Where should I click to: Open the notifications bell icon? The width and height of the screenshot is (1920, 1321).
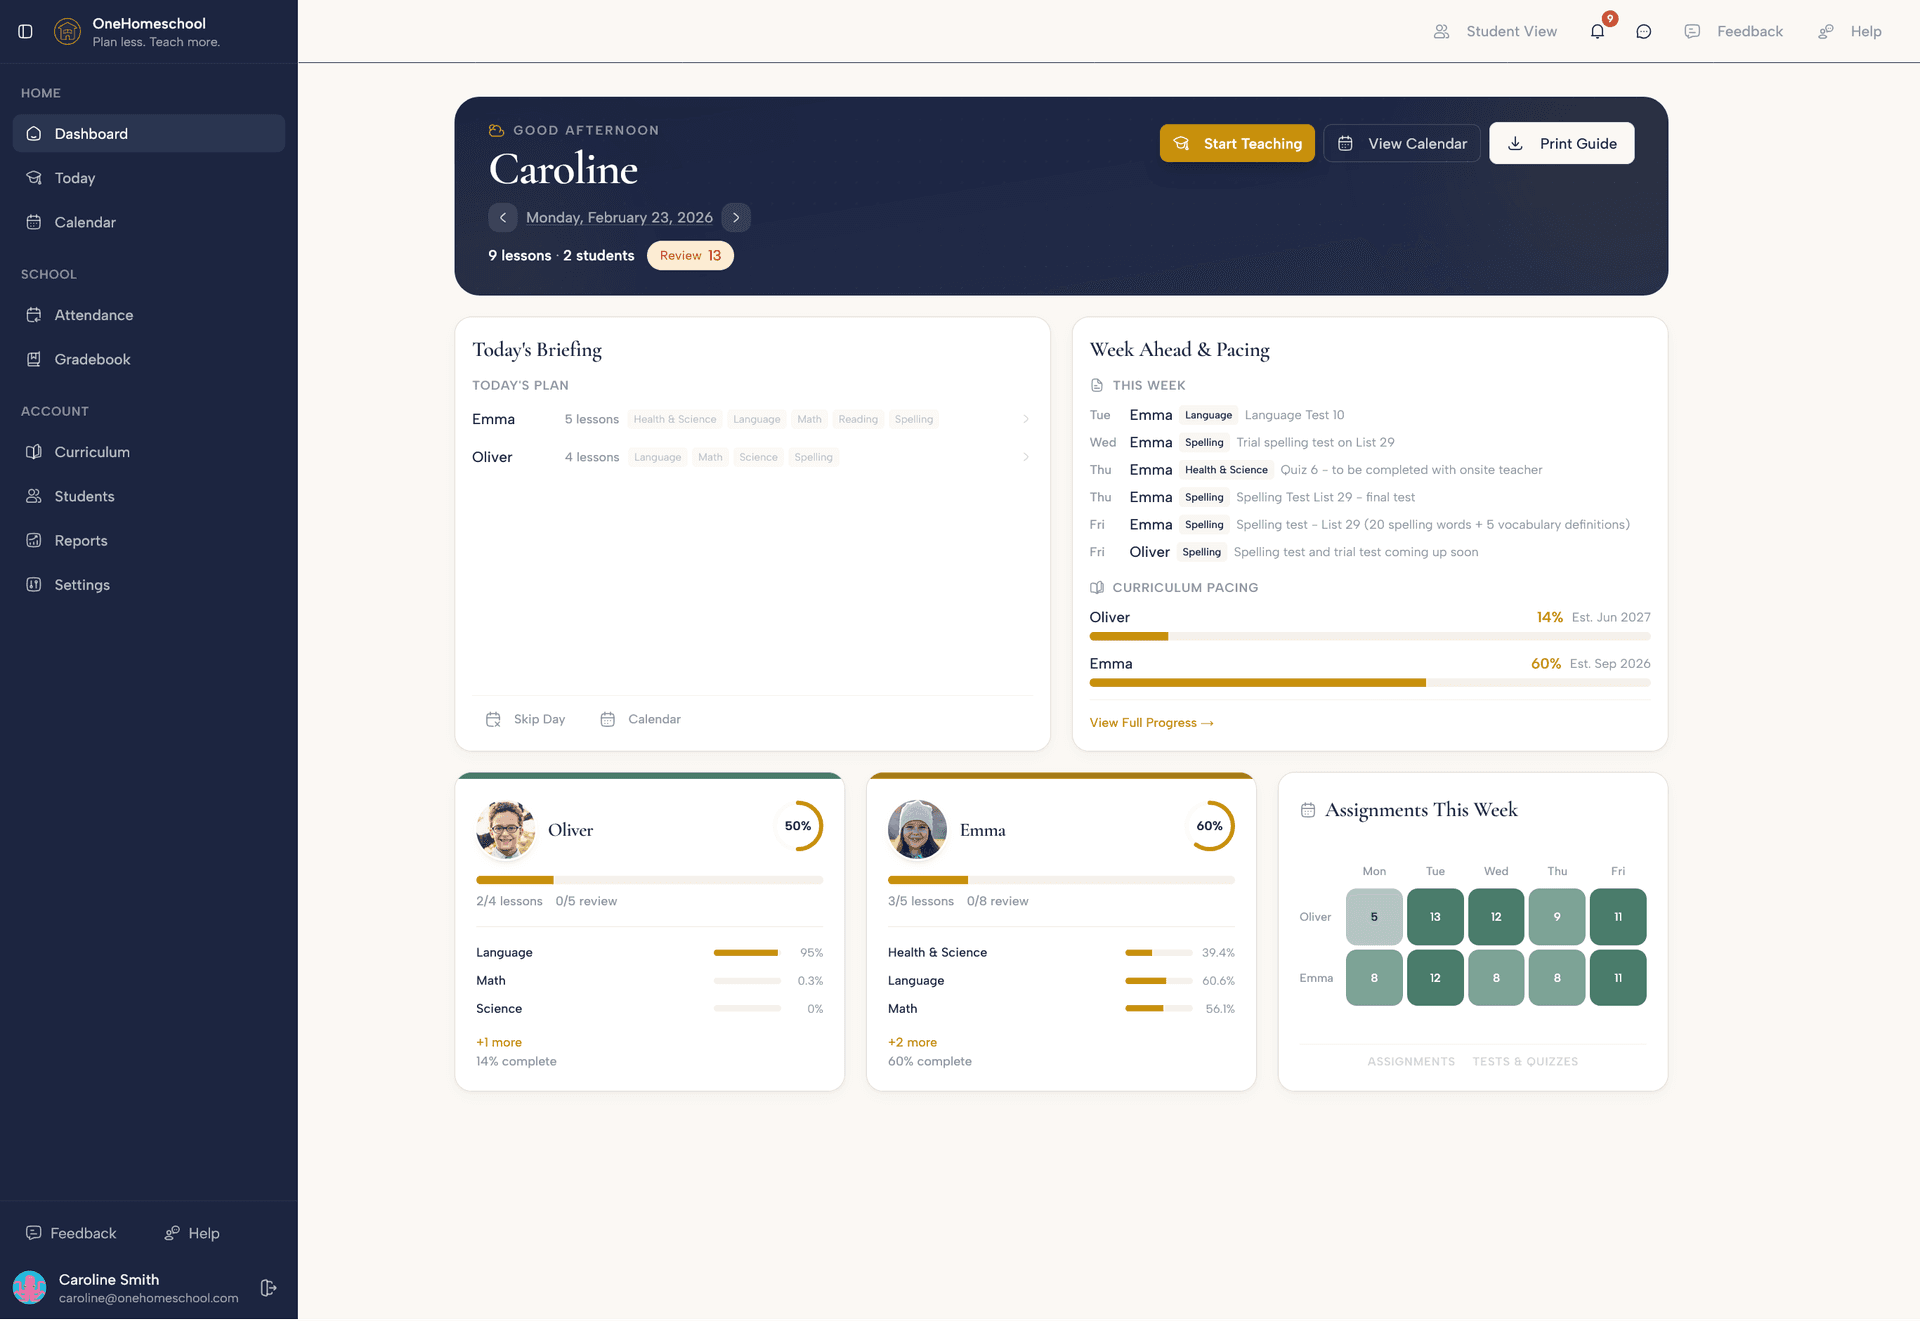click(x=1596, y=31)
